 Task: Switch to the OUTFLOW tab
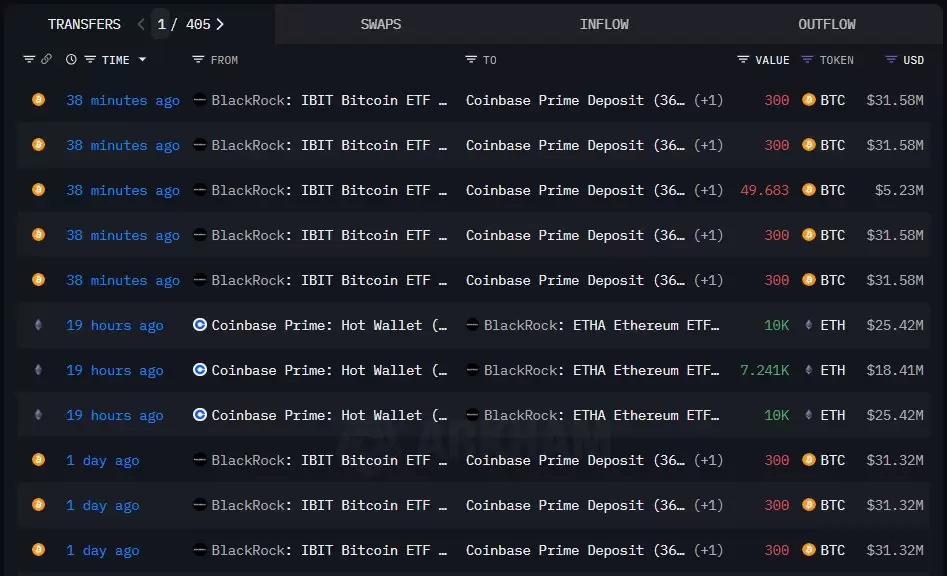tap(827, 24)
